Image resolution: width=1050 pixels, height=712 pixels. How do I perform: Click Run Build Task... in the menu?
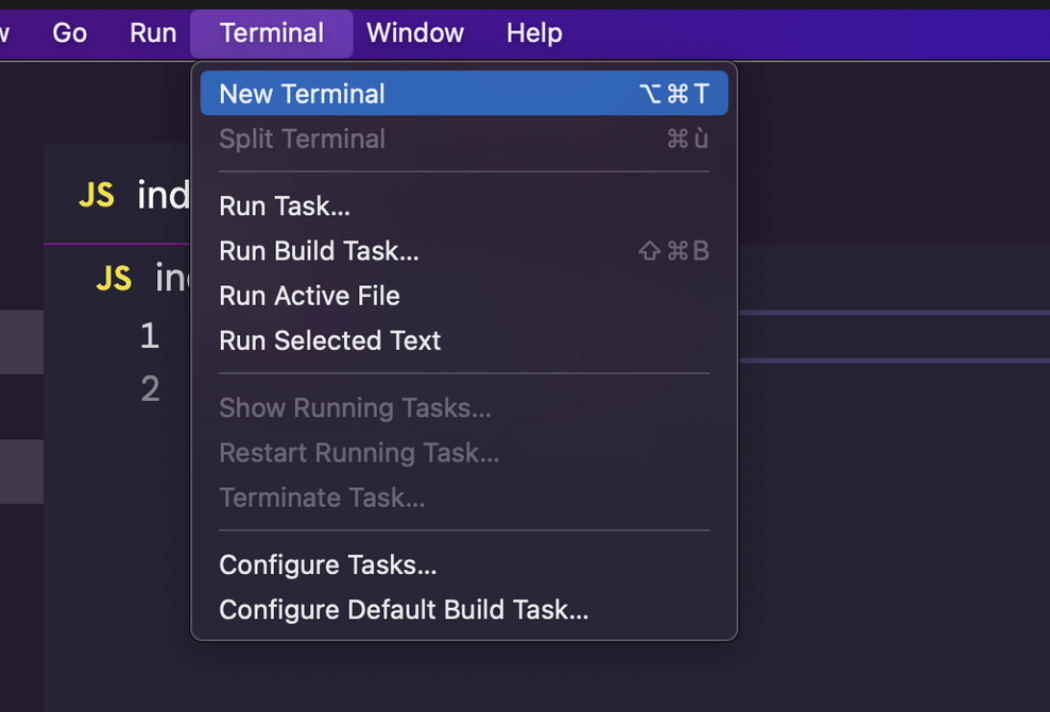[x=319, y=251]
